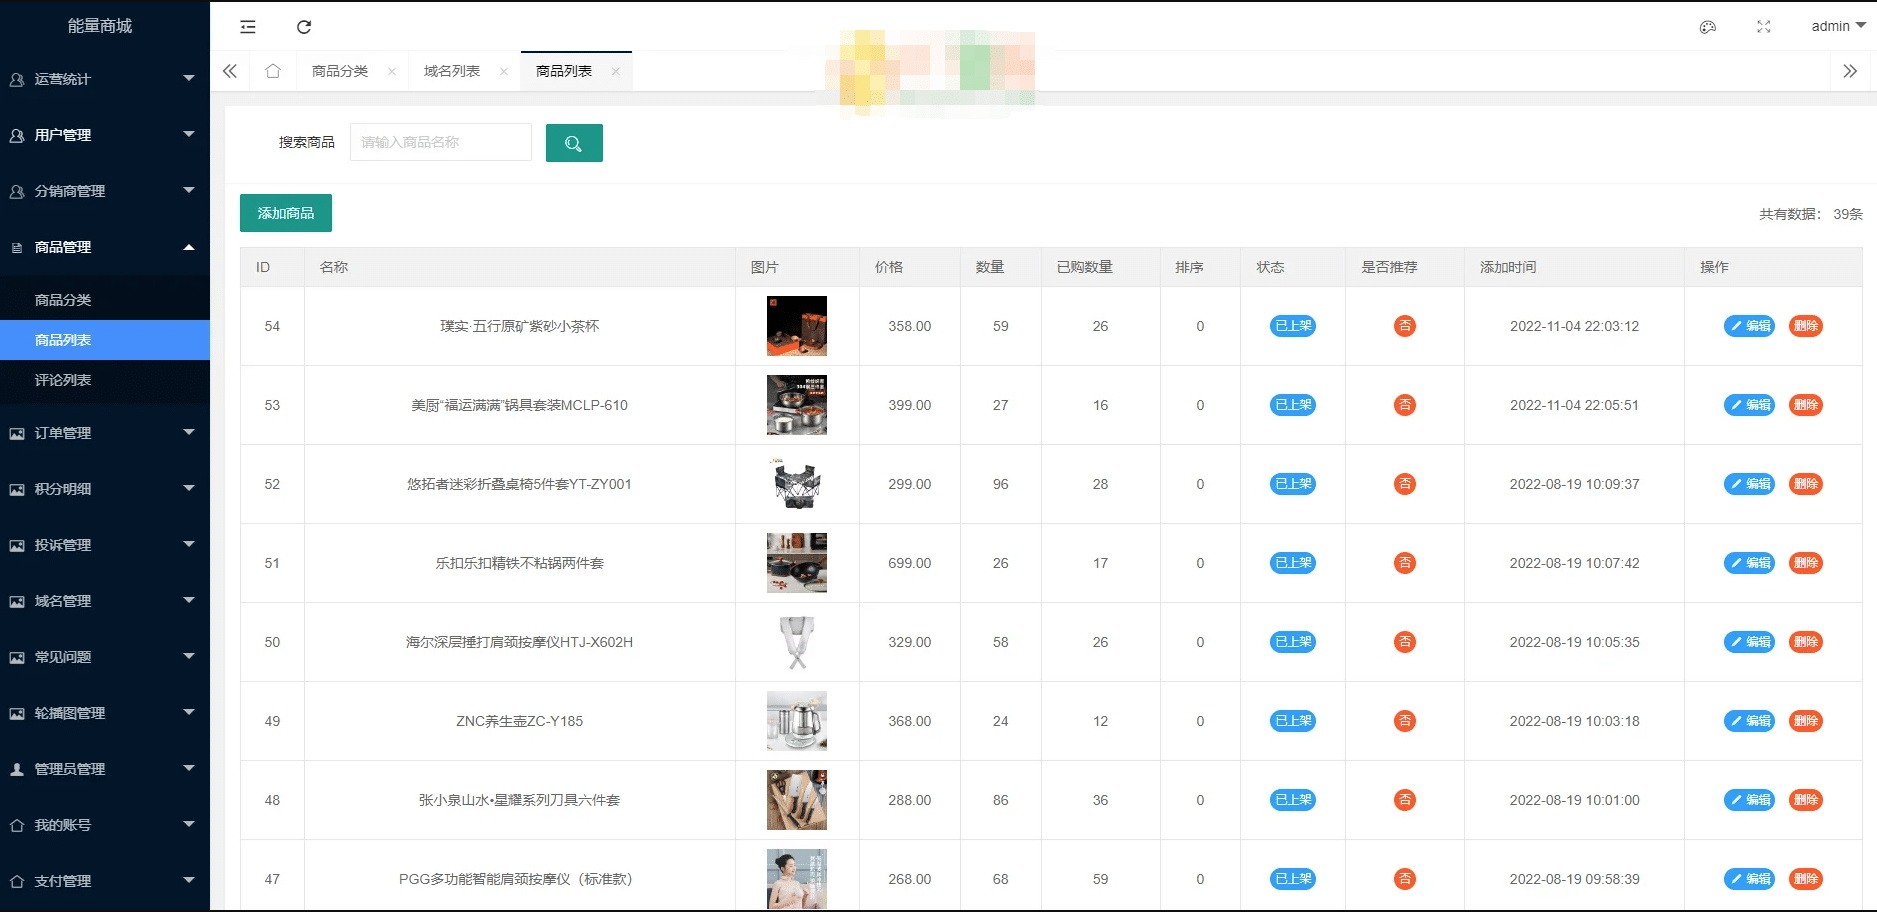Screen dimensions: 1877x912
Task: Click the magnifier search icon
Action: click(x=573, y=142)
